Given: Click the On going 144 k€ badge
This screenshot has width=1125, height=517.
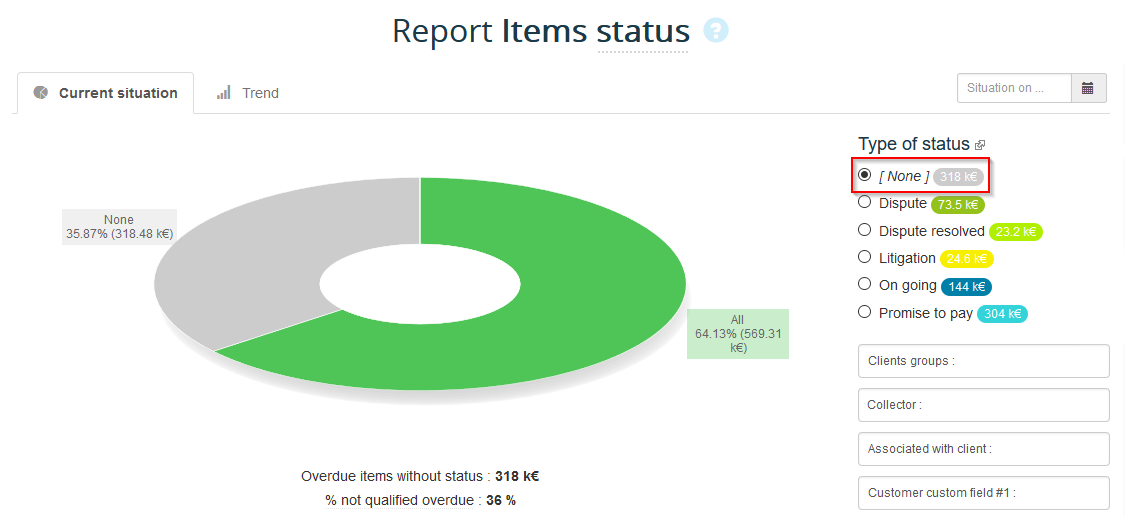Looking at the screenshot, I should (x=965, y=286).
